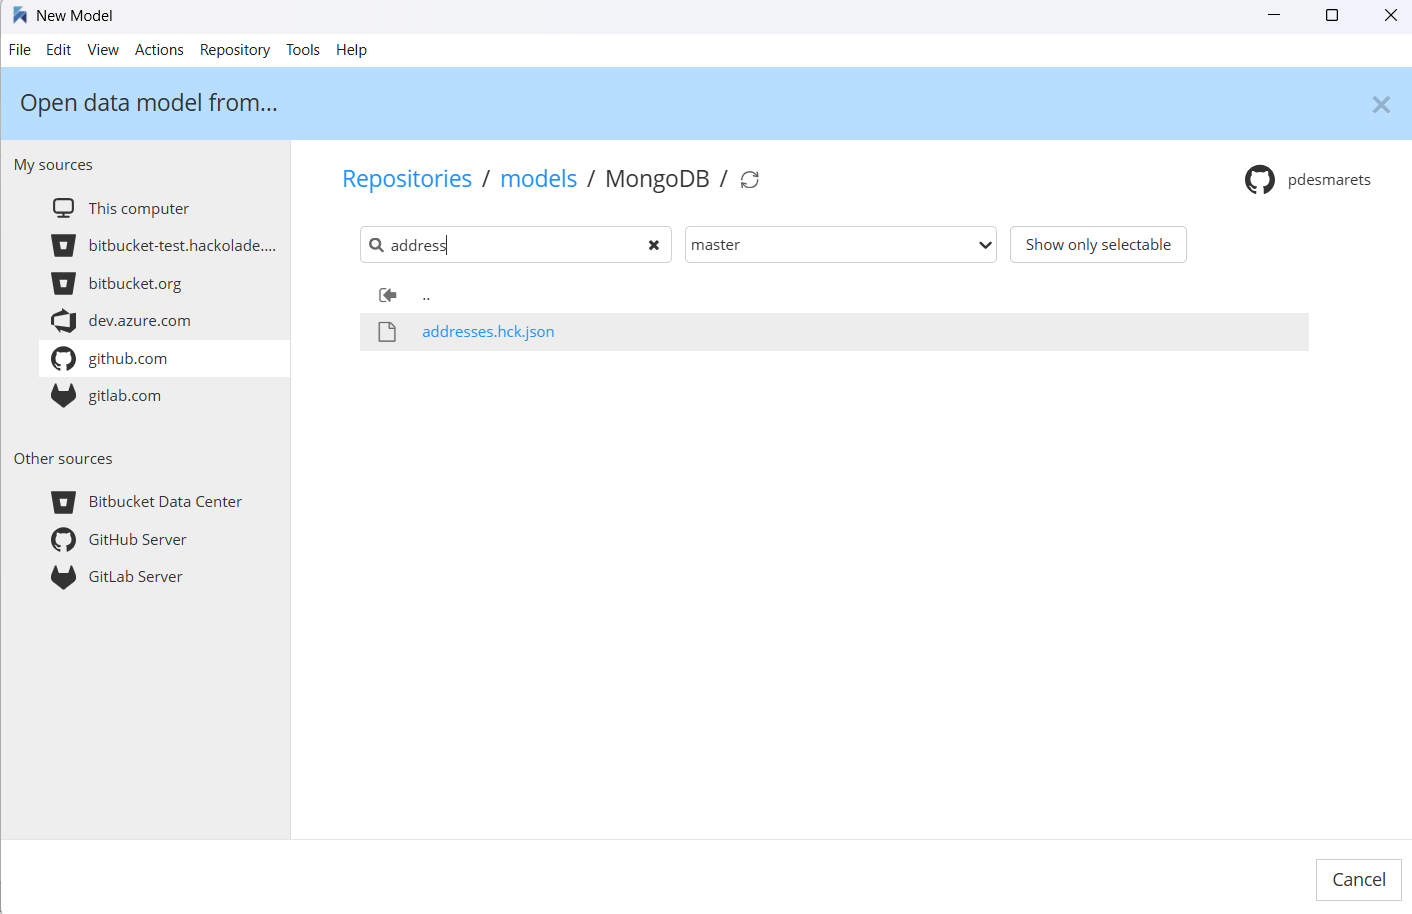Refresh the MongoDB folder listing

click(x=749, y=179)
